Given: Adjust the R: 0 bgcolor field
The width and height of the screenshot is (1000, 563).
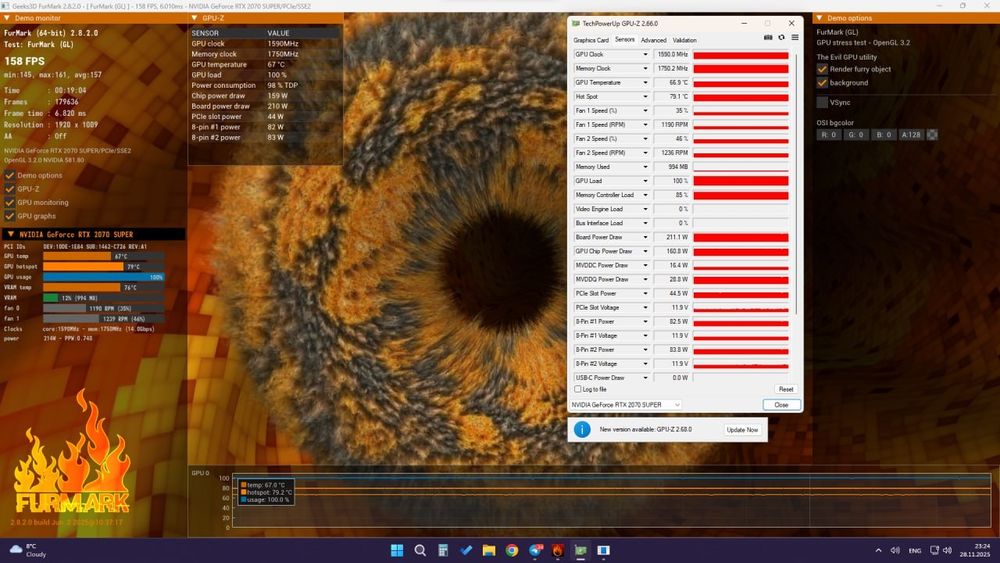Looking at the screenshot, I should pos(828,135).
